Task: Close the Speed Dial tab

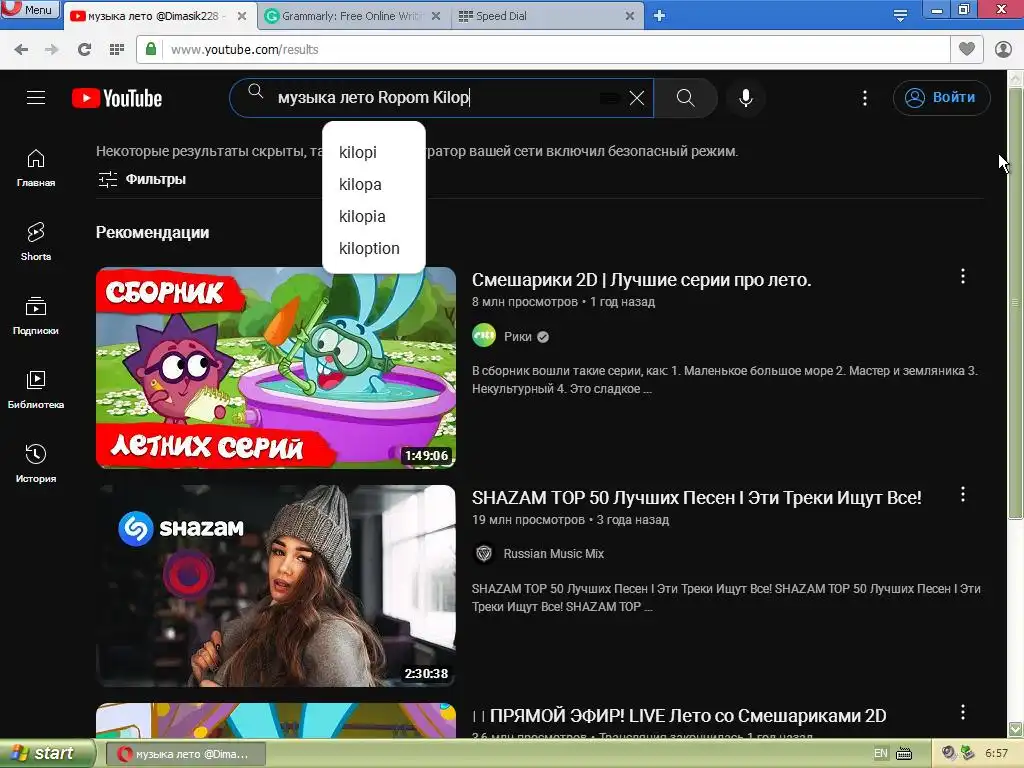Action: pyautogui.click(x=630, y=16)
